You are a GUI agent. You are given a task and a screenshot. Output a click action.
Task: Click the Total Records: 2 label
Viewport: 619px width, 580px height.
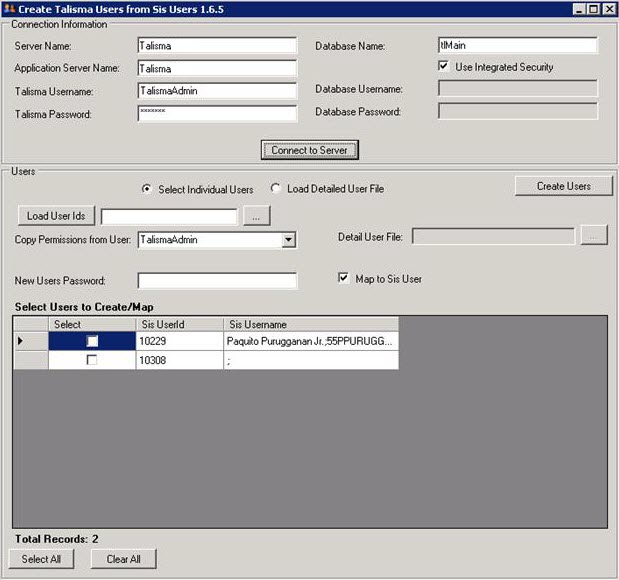click(56, 539)
